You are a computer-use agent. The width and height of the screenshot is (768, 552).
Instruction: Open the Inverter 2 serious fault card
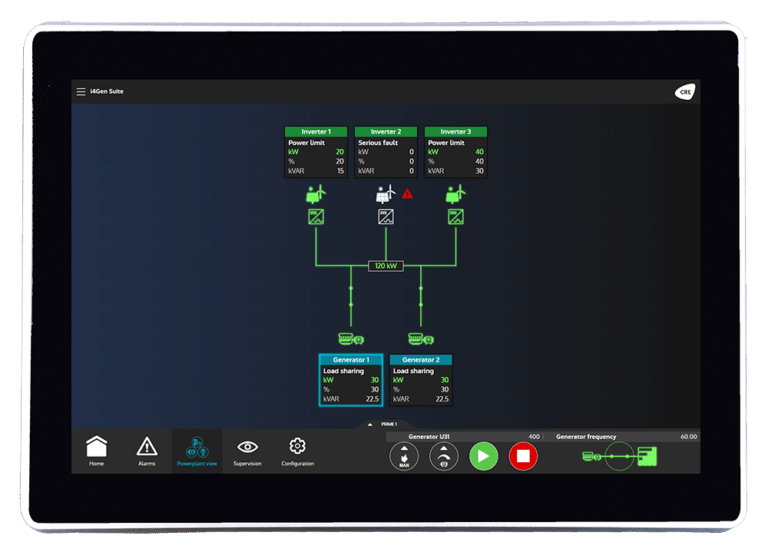(385, 152)
